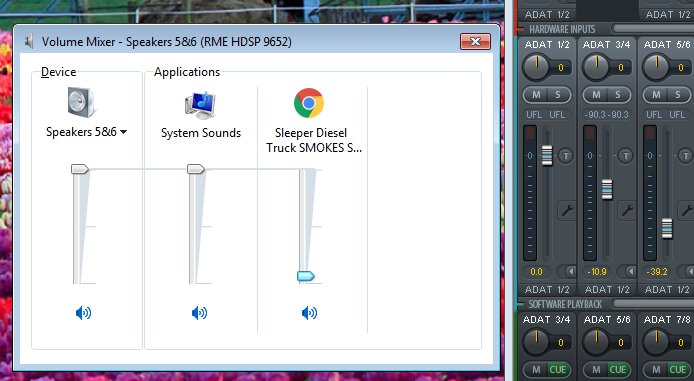
Task: Click pan knob of Software Playback ADAT 5/6
Action: pyautogui.click(x=596, y=341)
